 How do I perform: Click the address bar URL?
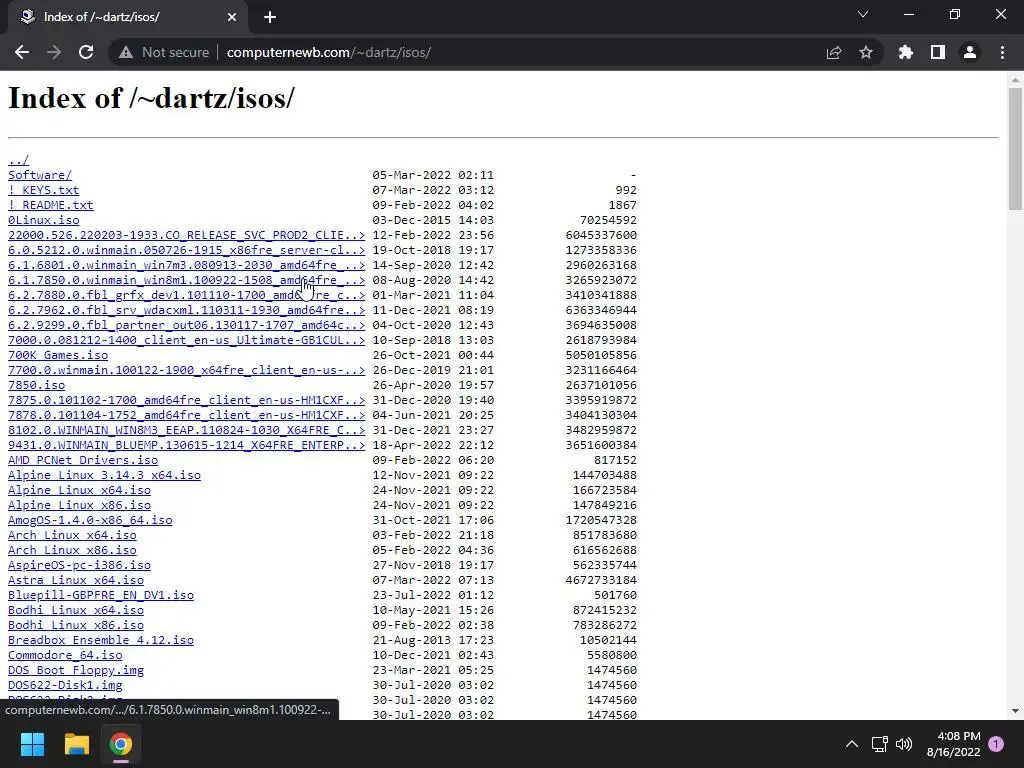coord(328,52)
